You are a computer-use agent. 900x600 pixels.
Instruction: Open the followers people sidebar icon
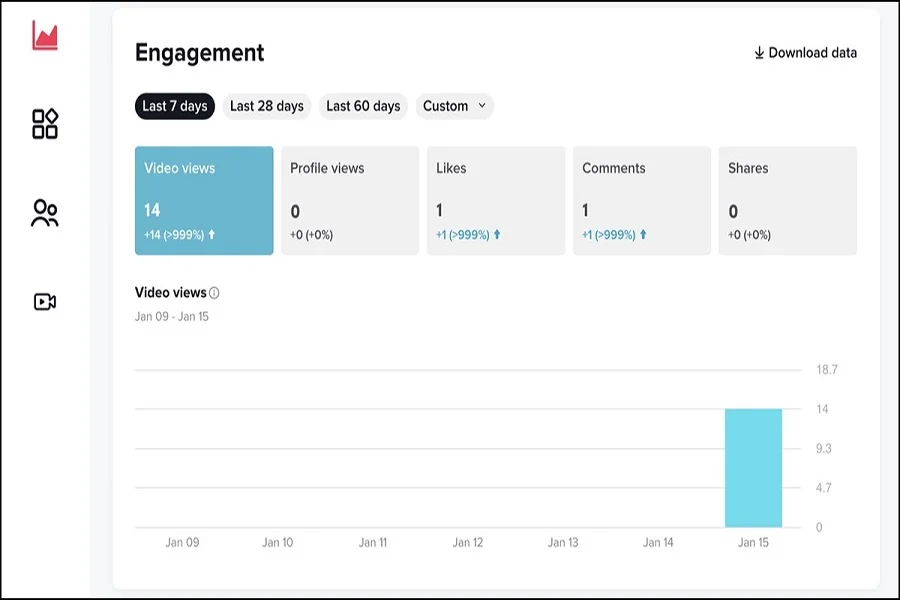[x=45, y=213]
